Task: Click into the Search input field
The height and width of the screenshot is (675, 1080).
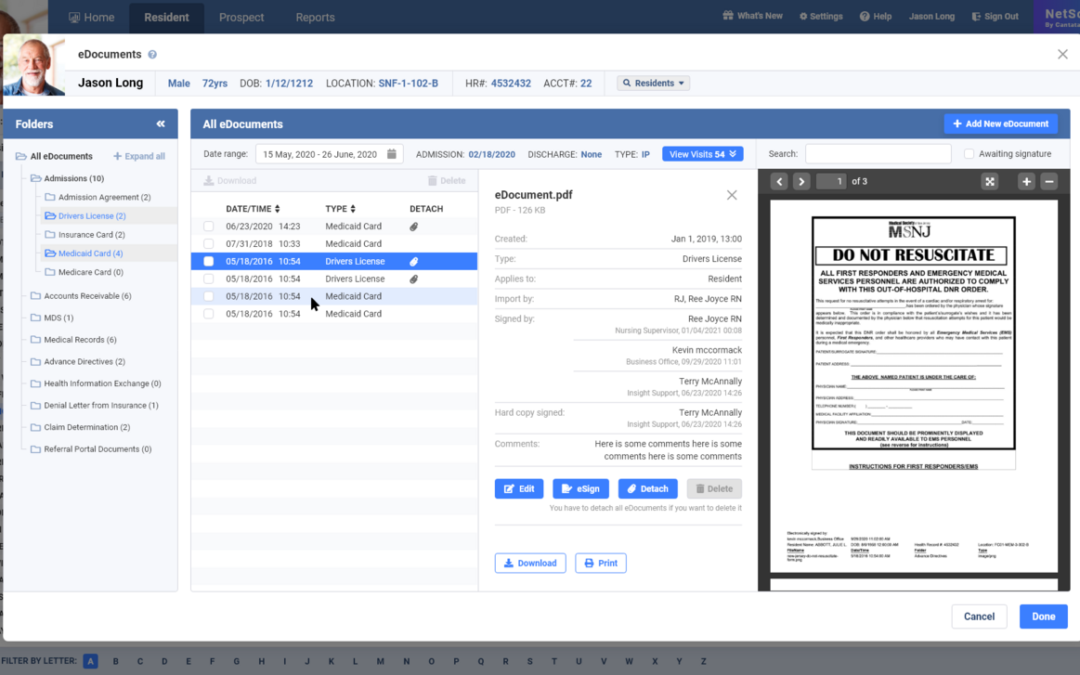Action: 877,154
